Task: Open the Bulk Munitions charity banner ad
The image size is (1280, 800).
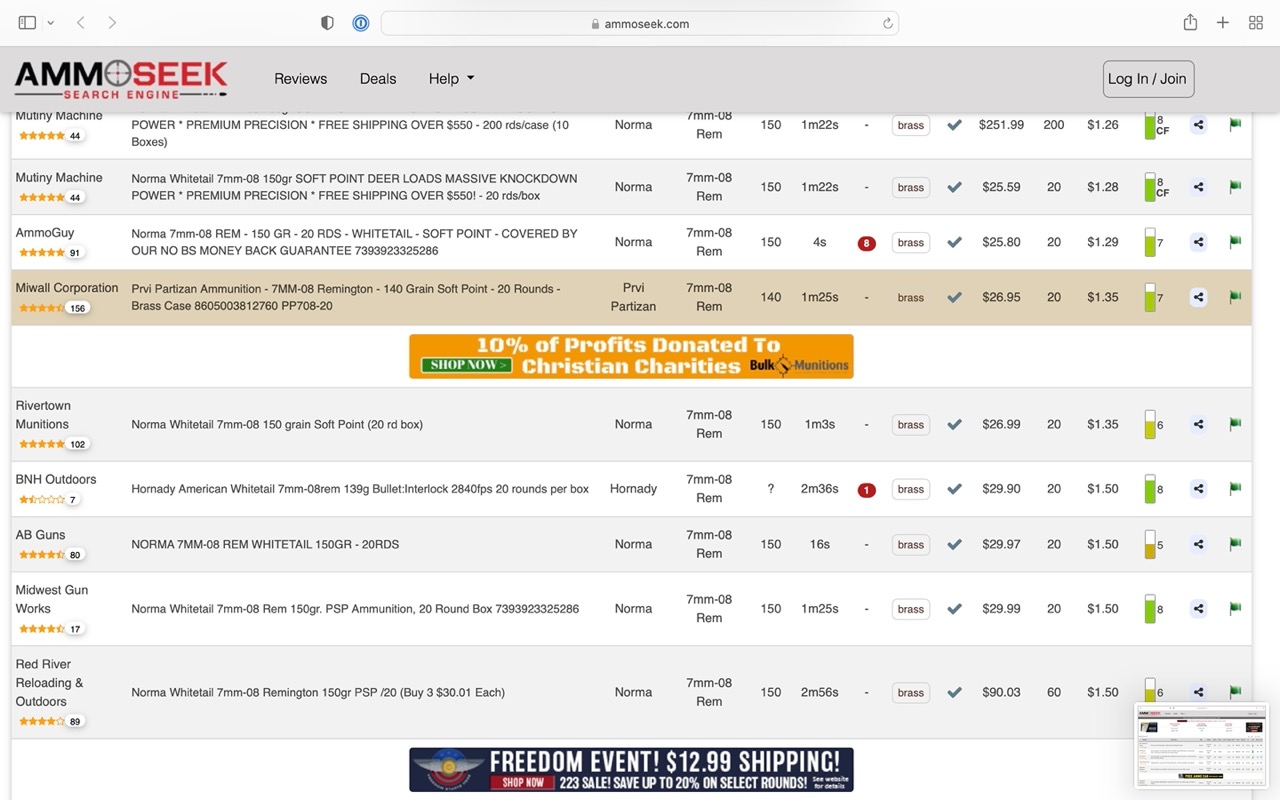Action: click(x=631, y=356)
